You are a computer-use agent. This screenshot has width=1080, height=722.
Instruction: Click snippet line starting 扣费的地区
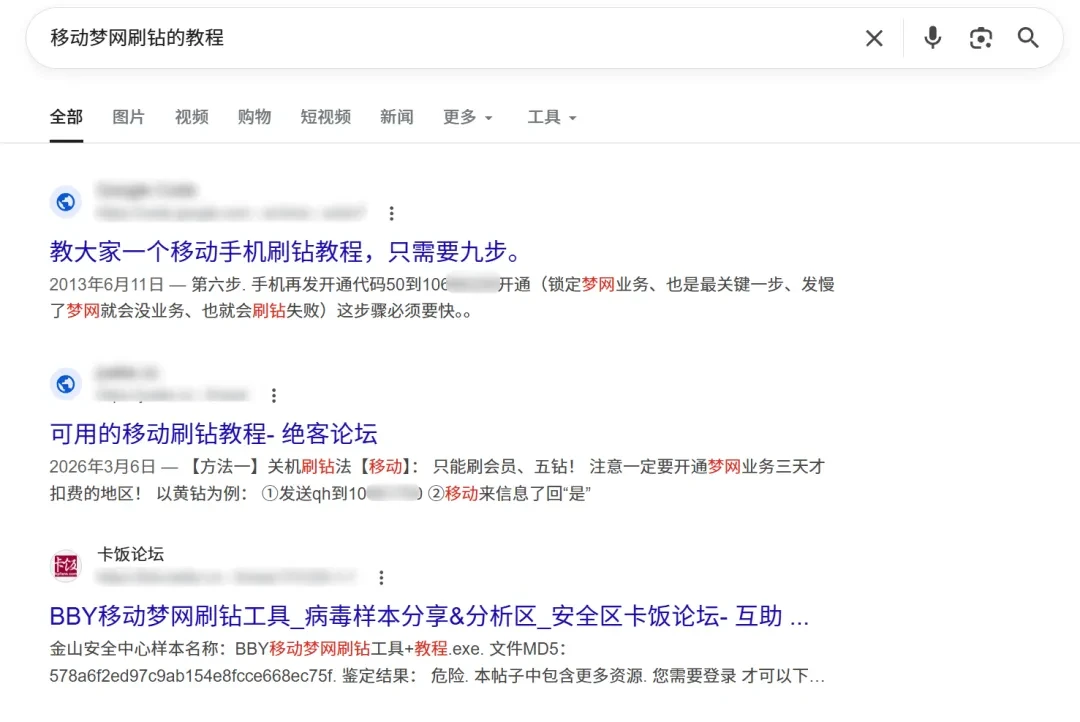point(320,493)
